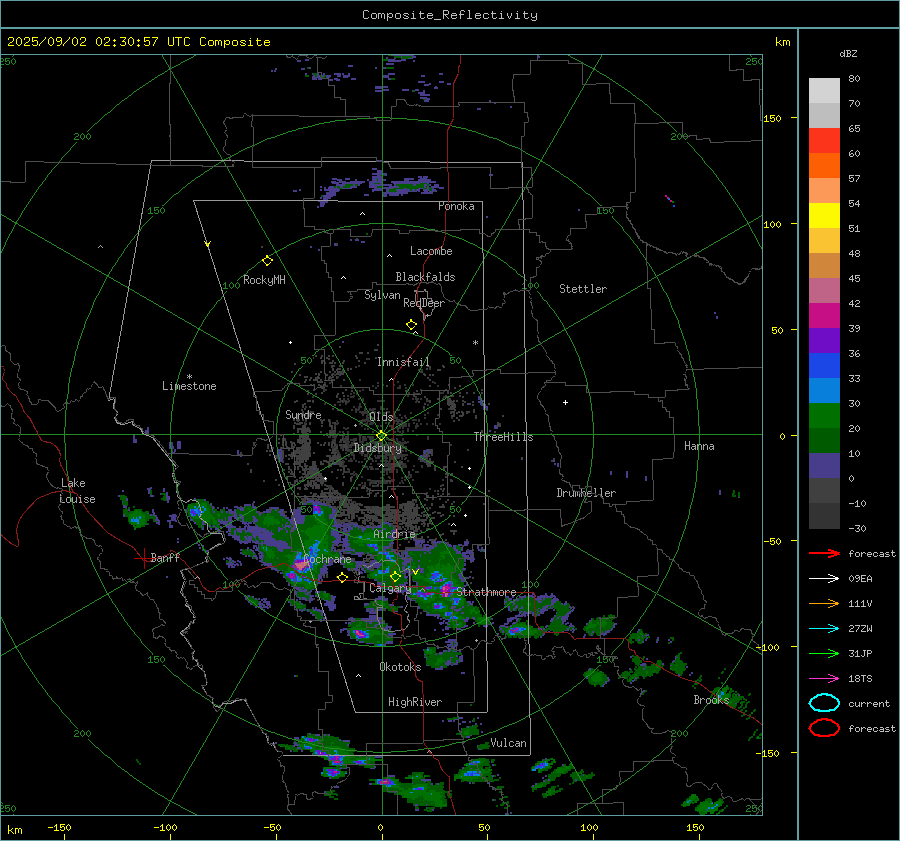Click the 10 dBZ purple swatch
This screenshot has height=841, width=900.
824,466
